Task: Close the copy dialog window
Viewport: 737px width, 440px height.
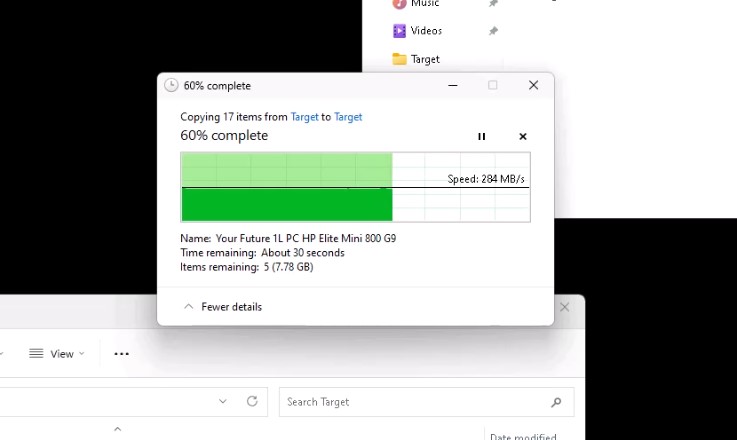Action: (533, 85)
